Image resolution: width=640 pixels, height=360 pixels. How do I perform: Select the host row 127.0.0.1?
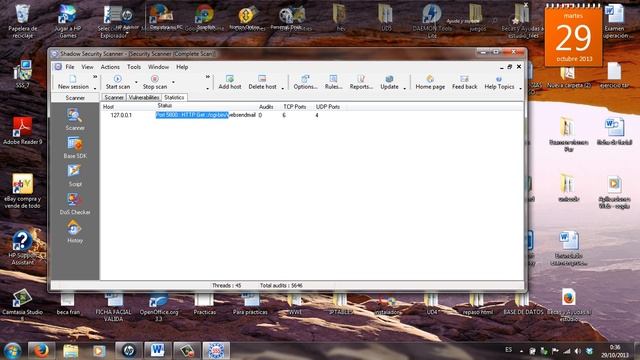pos(121,116)
